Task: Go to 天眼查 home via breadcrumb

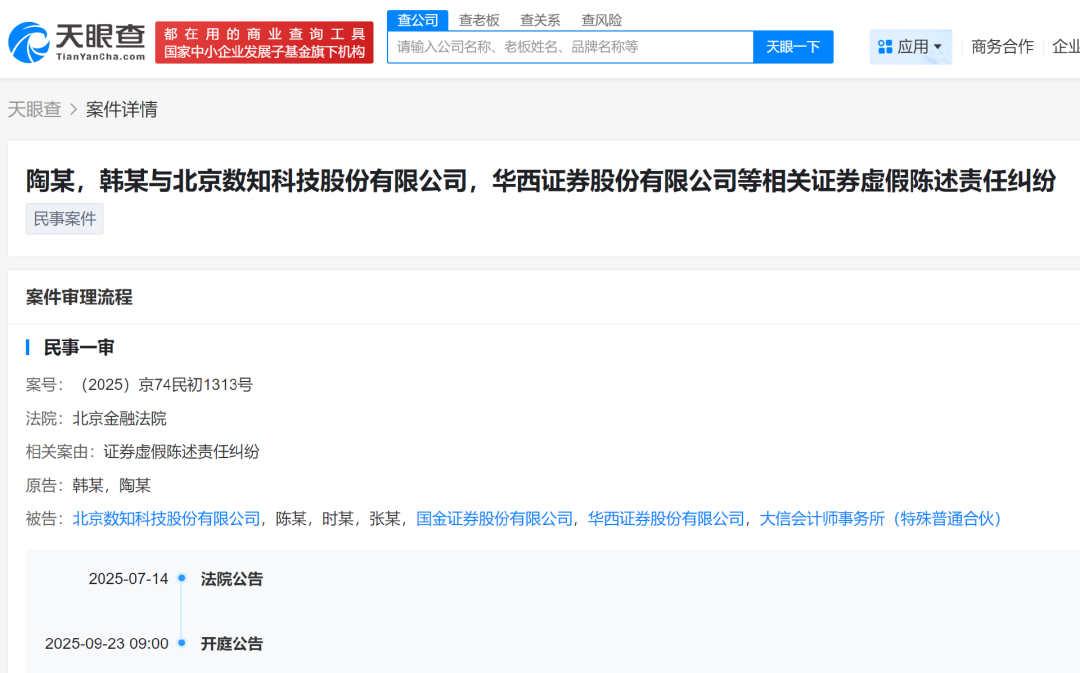Action: [34, 110]
